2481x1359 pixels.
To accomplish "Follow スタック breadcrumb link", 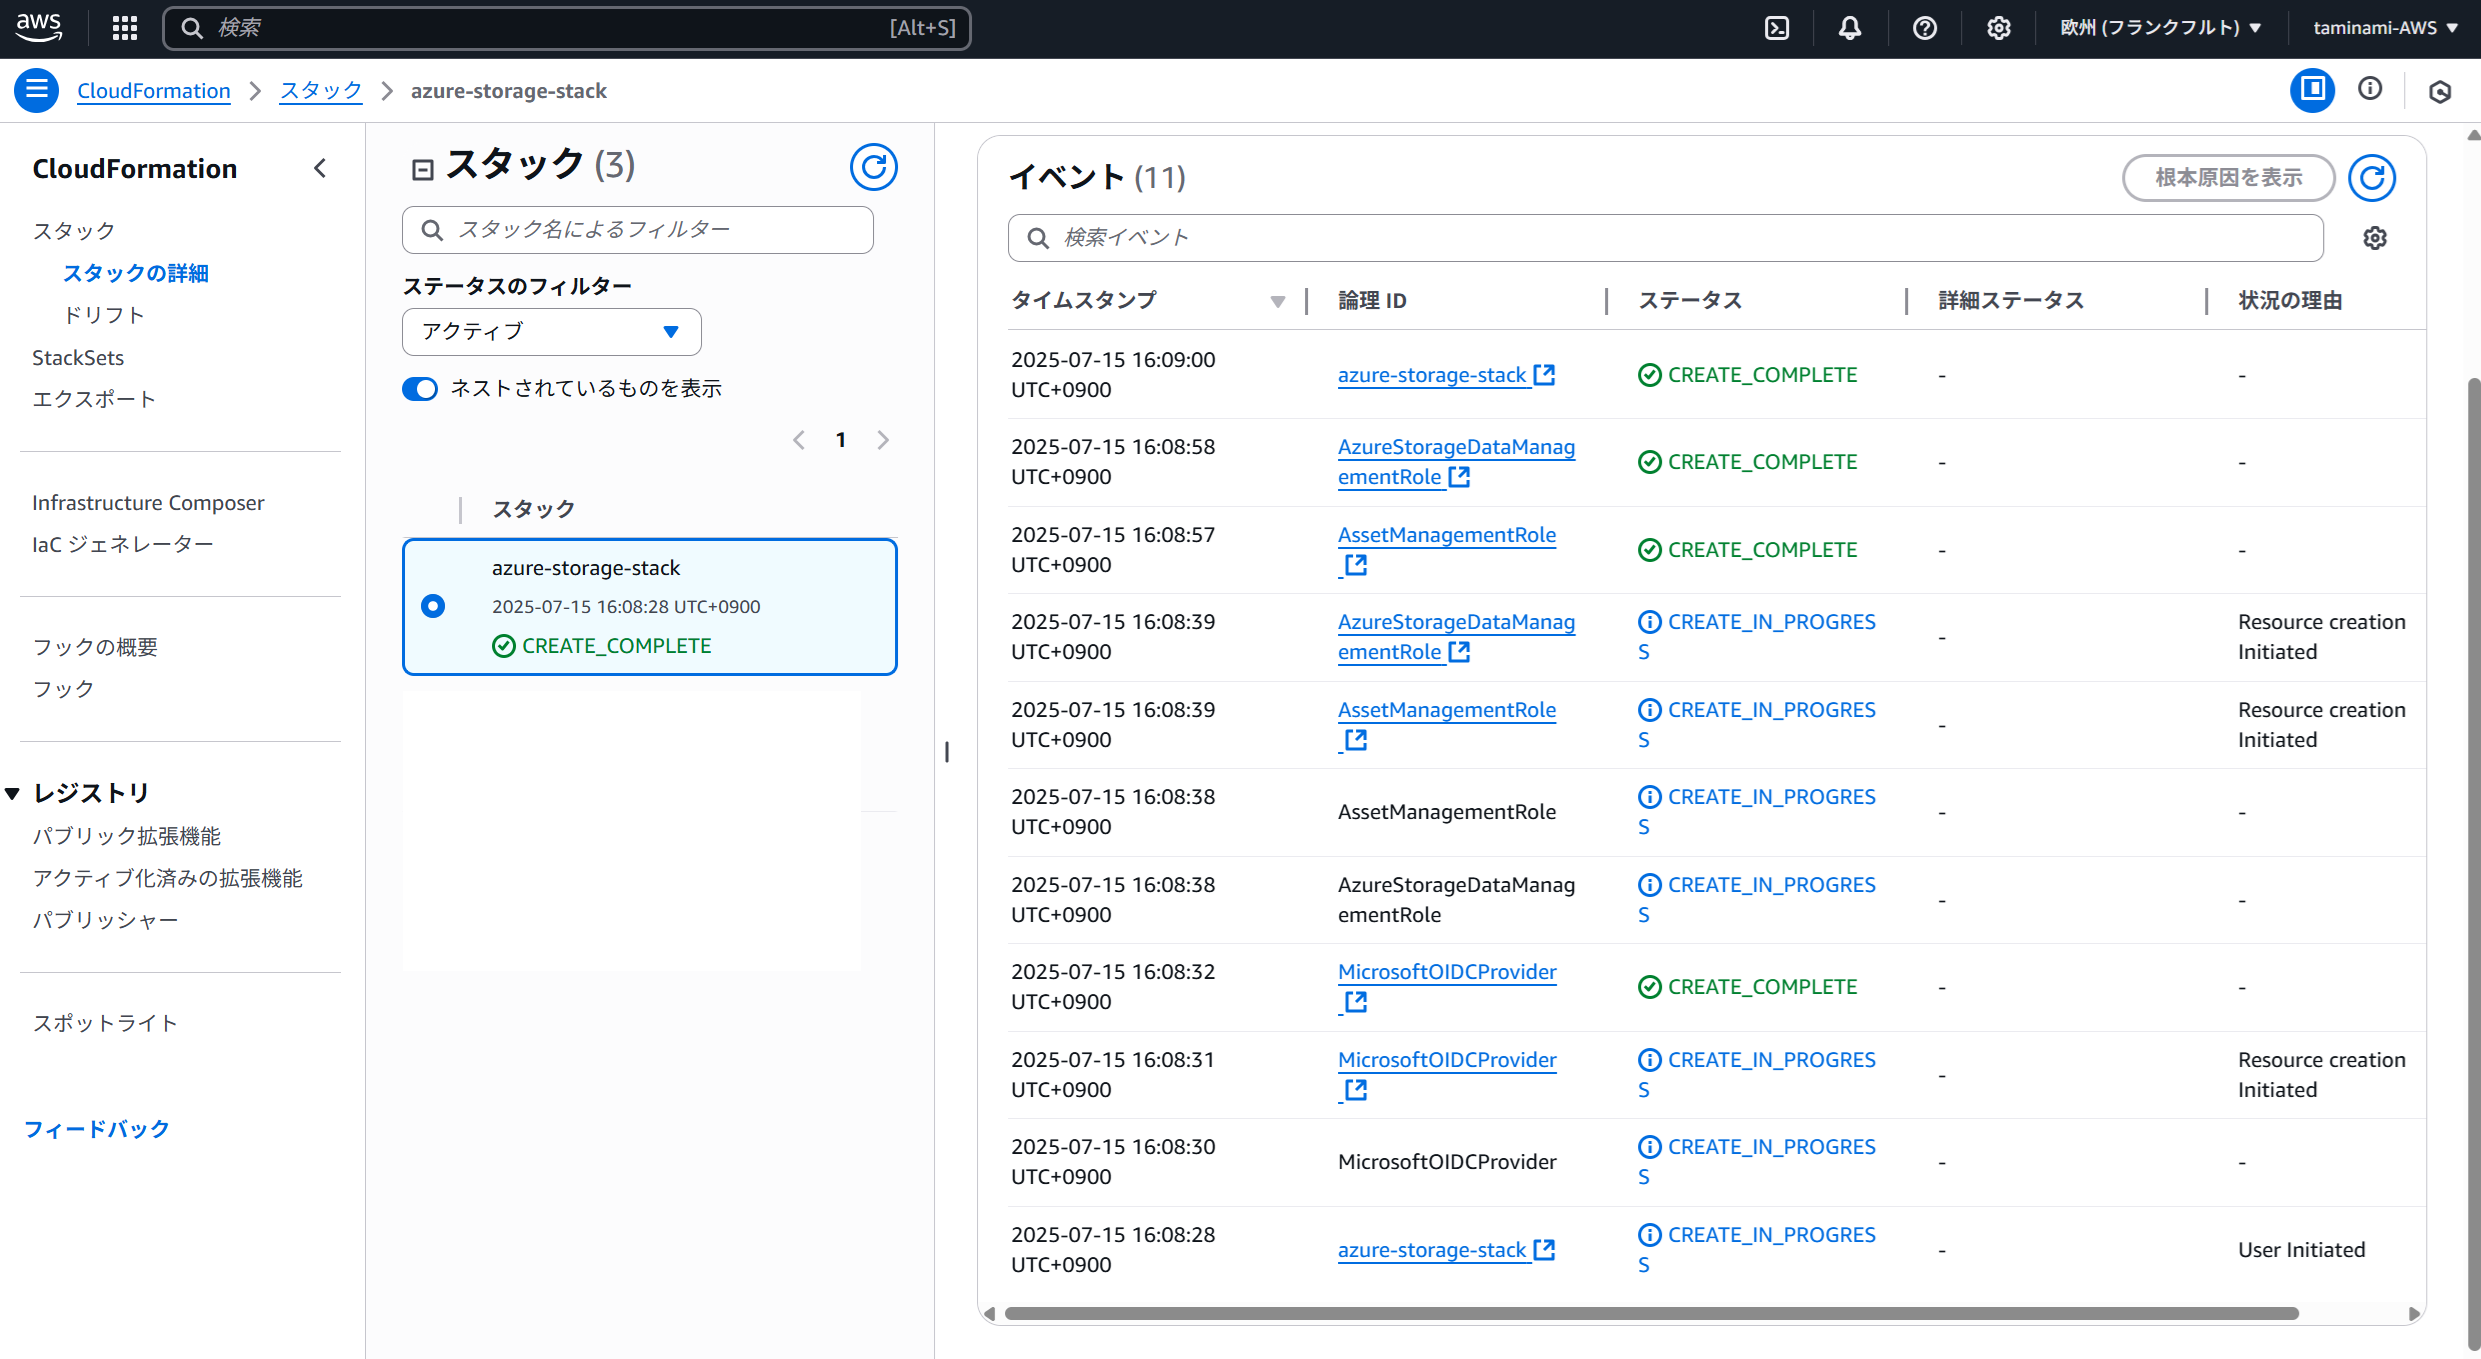I will [x=320, y=91].
